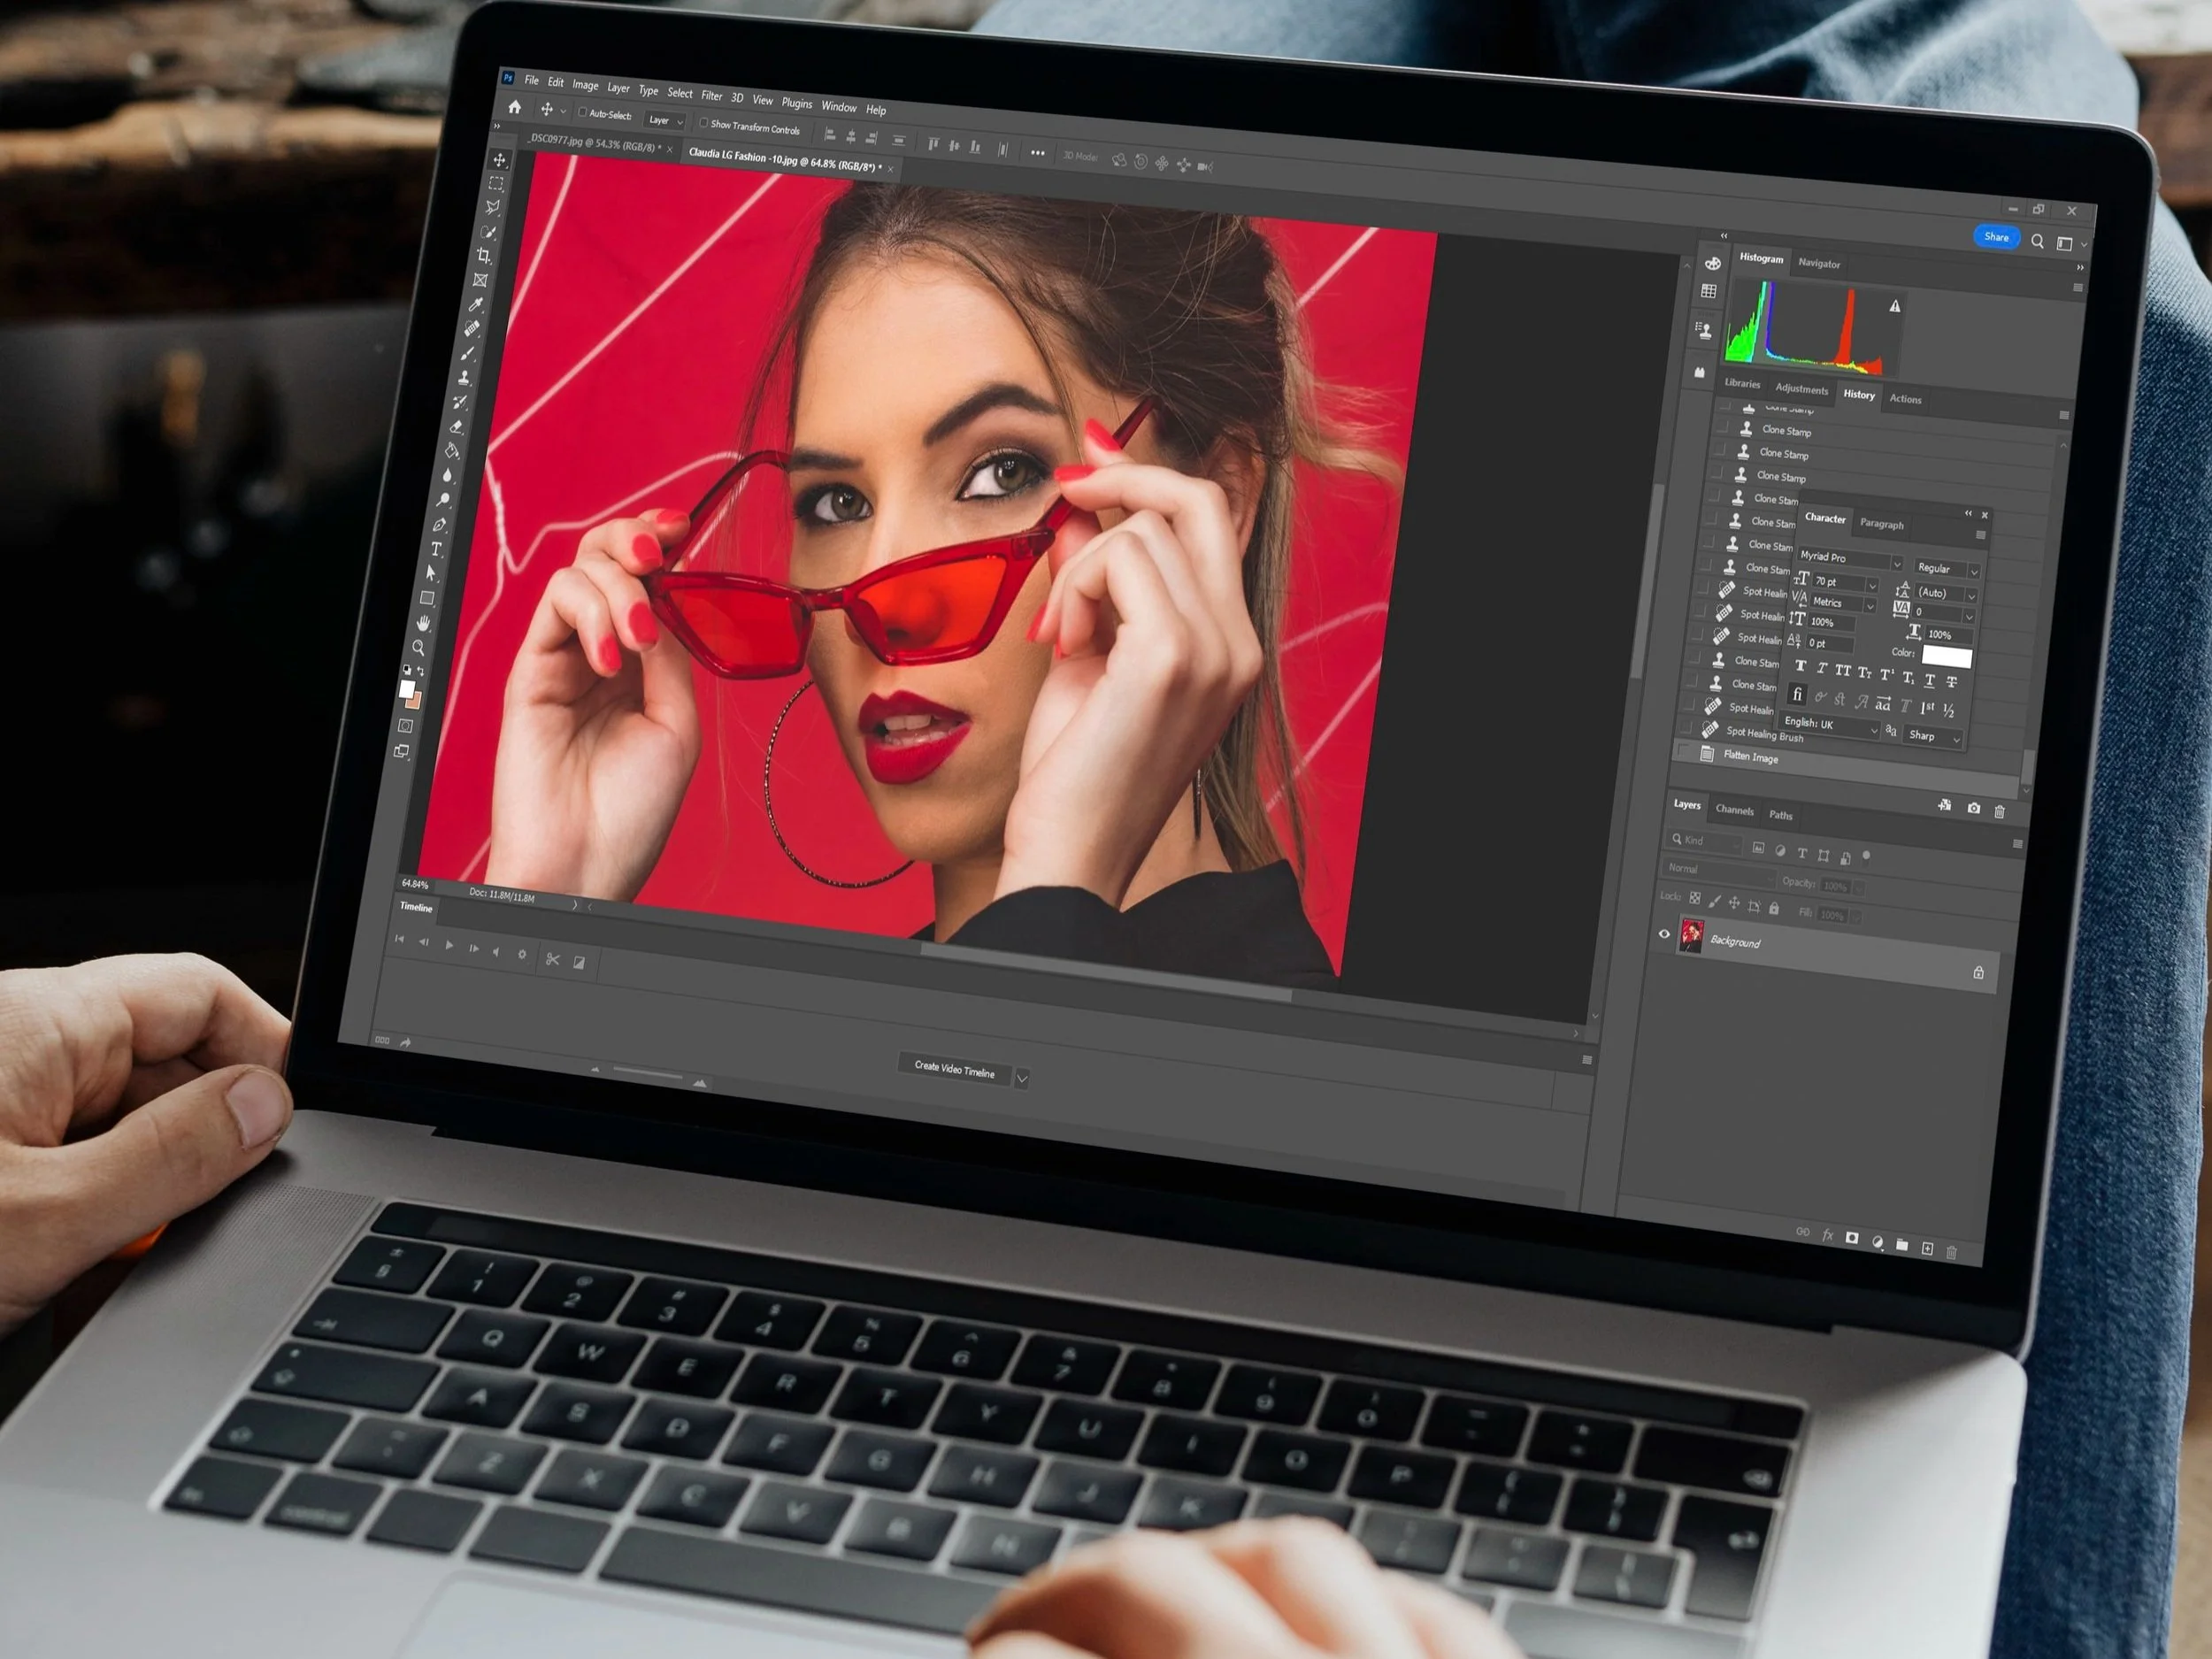Toggle Underline in Character panel
The image size is (2212, 1659).
[x=1930, y=680]
